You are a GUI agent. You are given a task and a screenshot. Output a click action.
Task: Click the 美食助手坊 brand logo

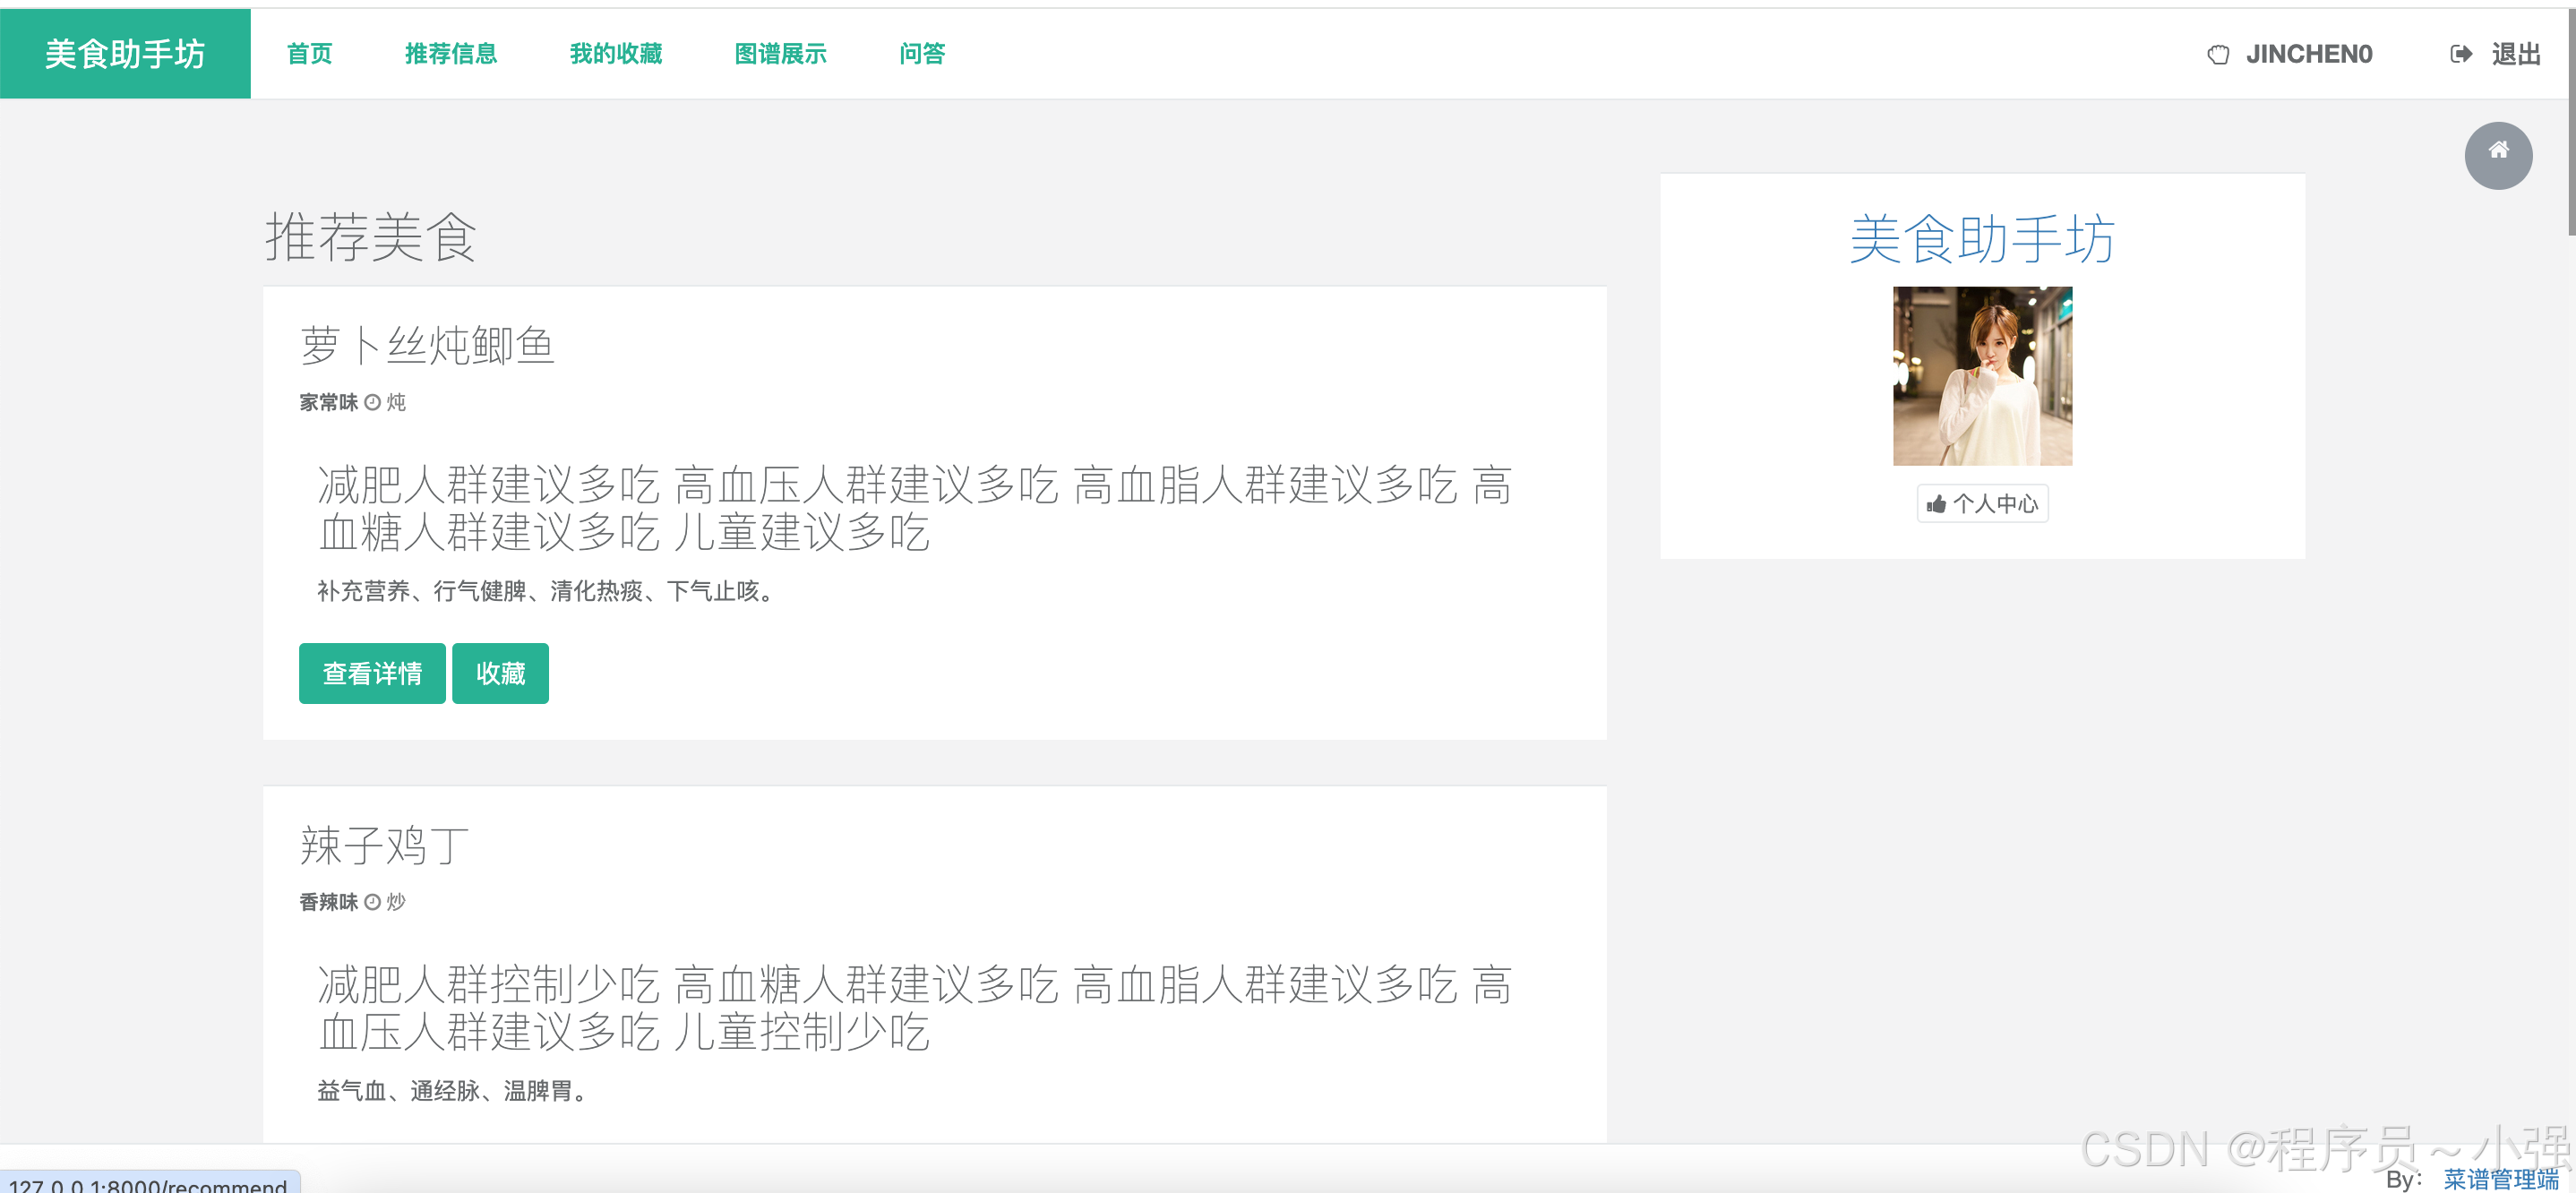tap(125, 54)
